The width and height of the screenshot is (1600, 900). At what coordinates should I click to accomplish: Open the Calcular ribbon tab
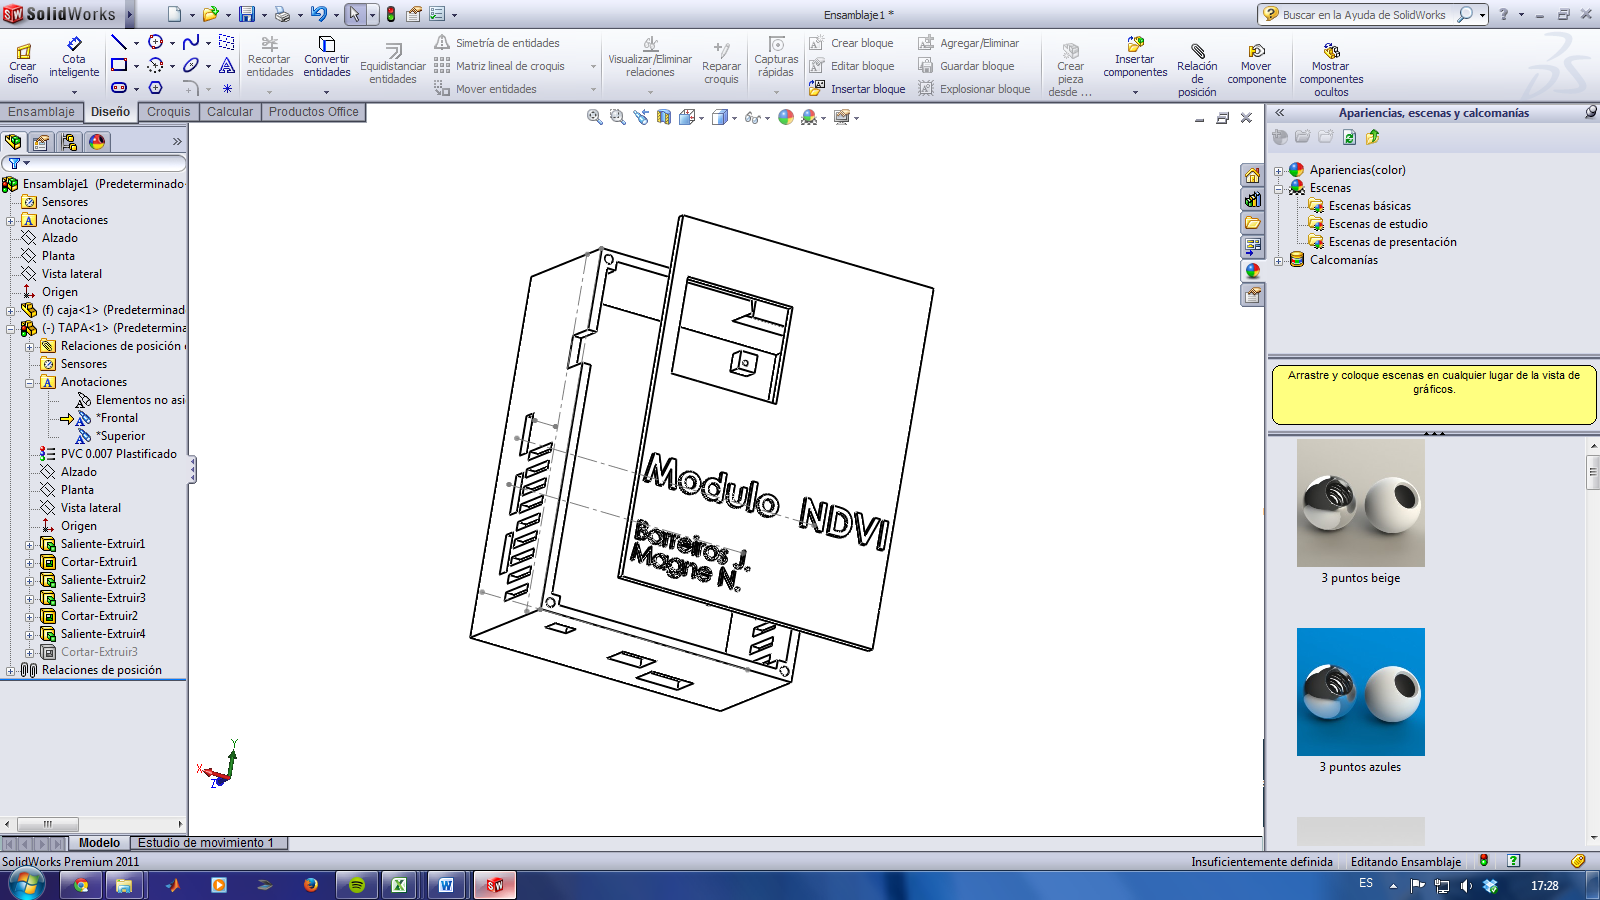pos(230,112)
